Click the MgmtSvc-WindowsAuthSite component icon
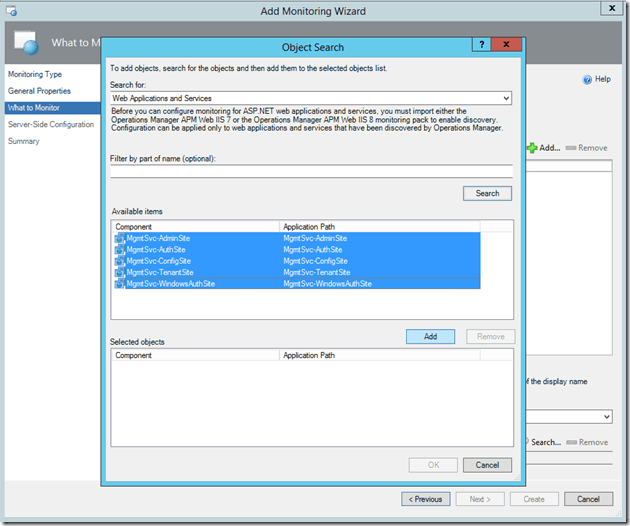Screen dimensions: 630x526 [x=119, y=284]
